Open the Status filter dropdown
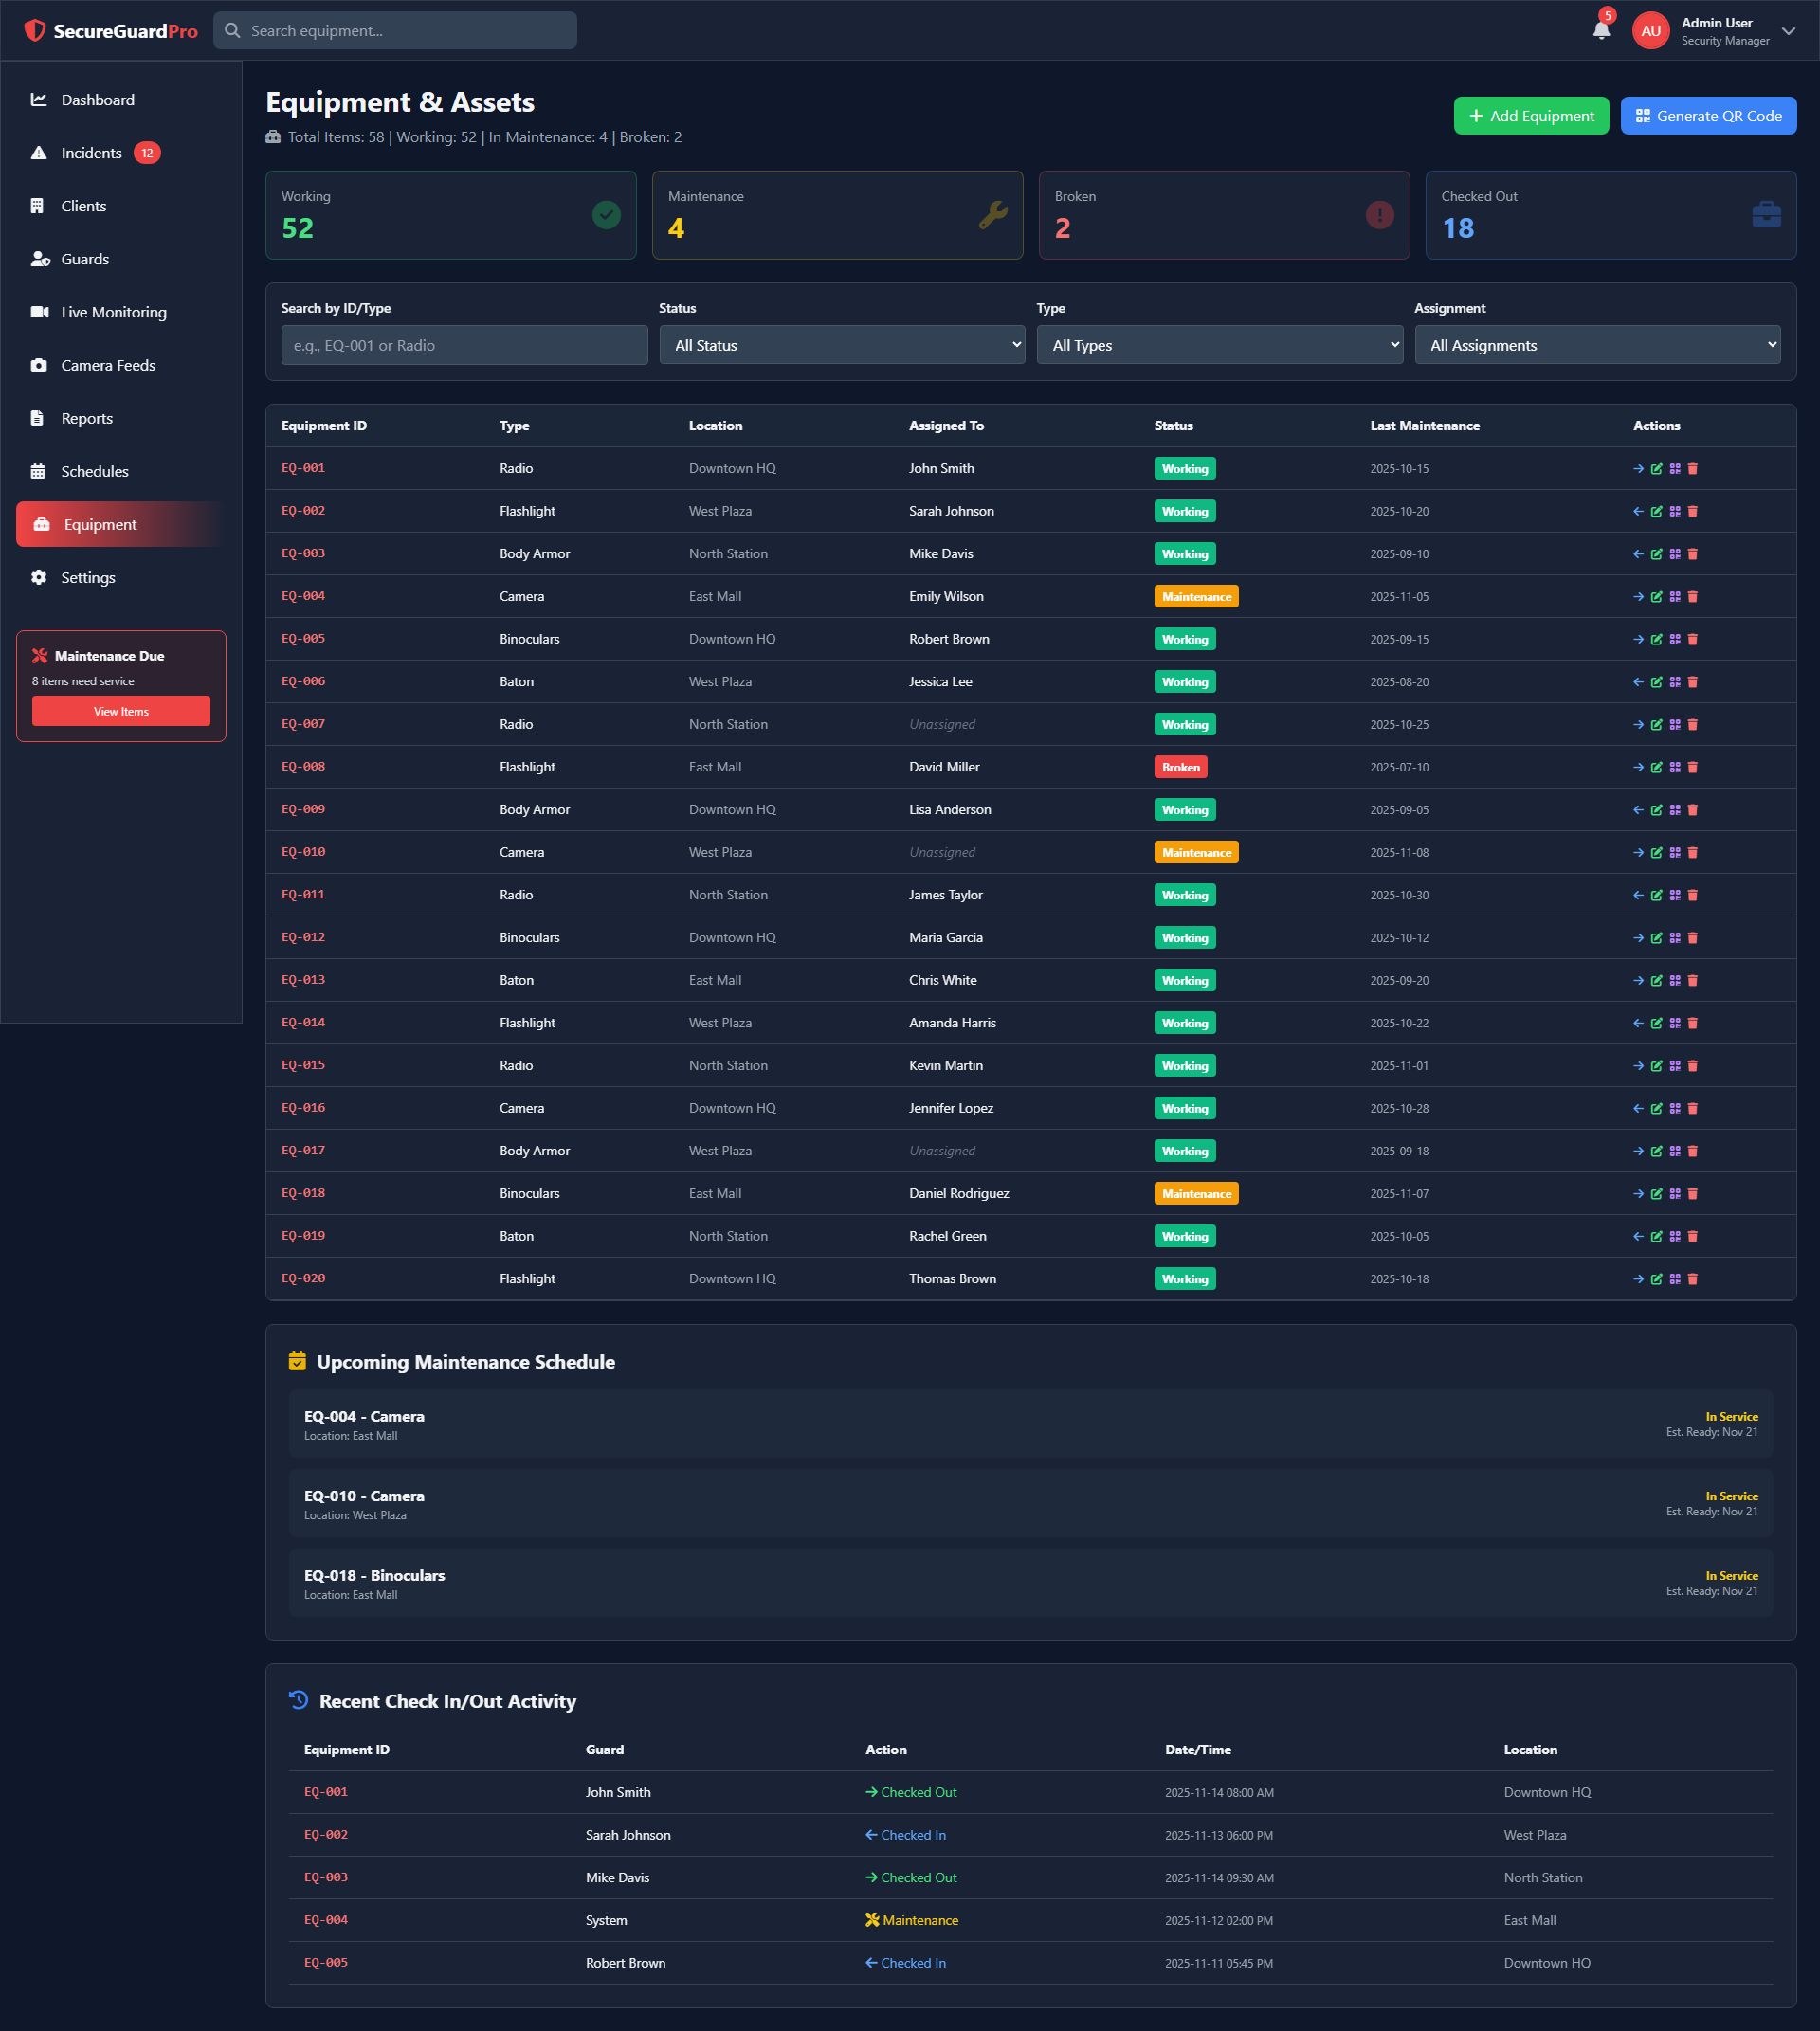Image resolution: width=1820 pixels, height=2031 pixels. point(842,345)
